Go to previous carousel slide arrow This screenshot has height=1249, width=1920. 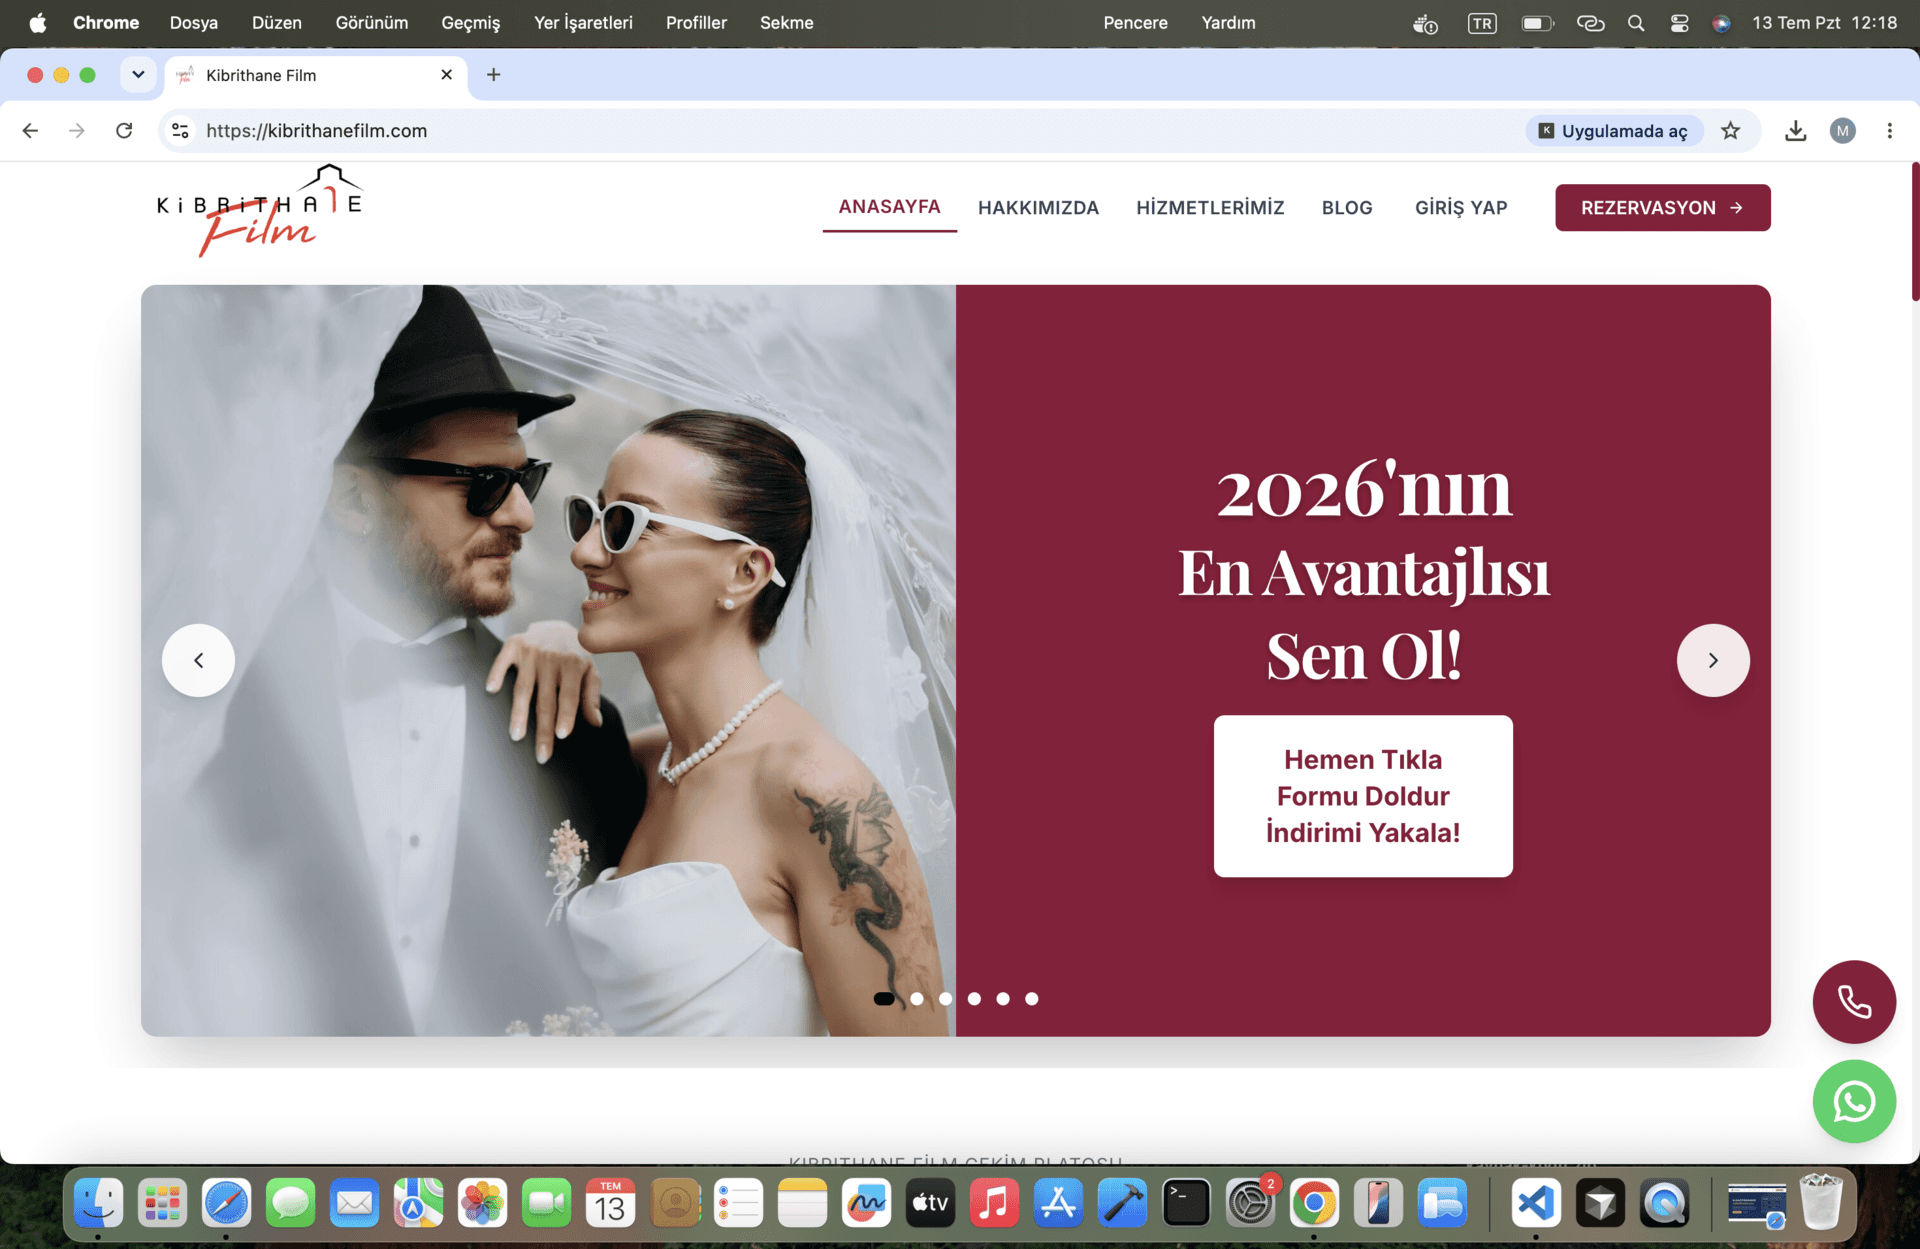(198, 660)
